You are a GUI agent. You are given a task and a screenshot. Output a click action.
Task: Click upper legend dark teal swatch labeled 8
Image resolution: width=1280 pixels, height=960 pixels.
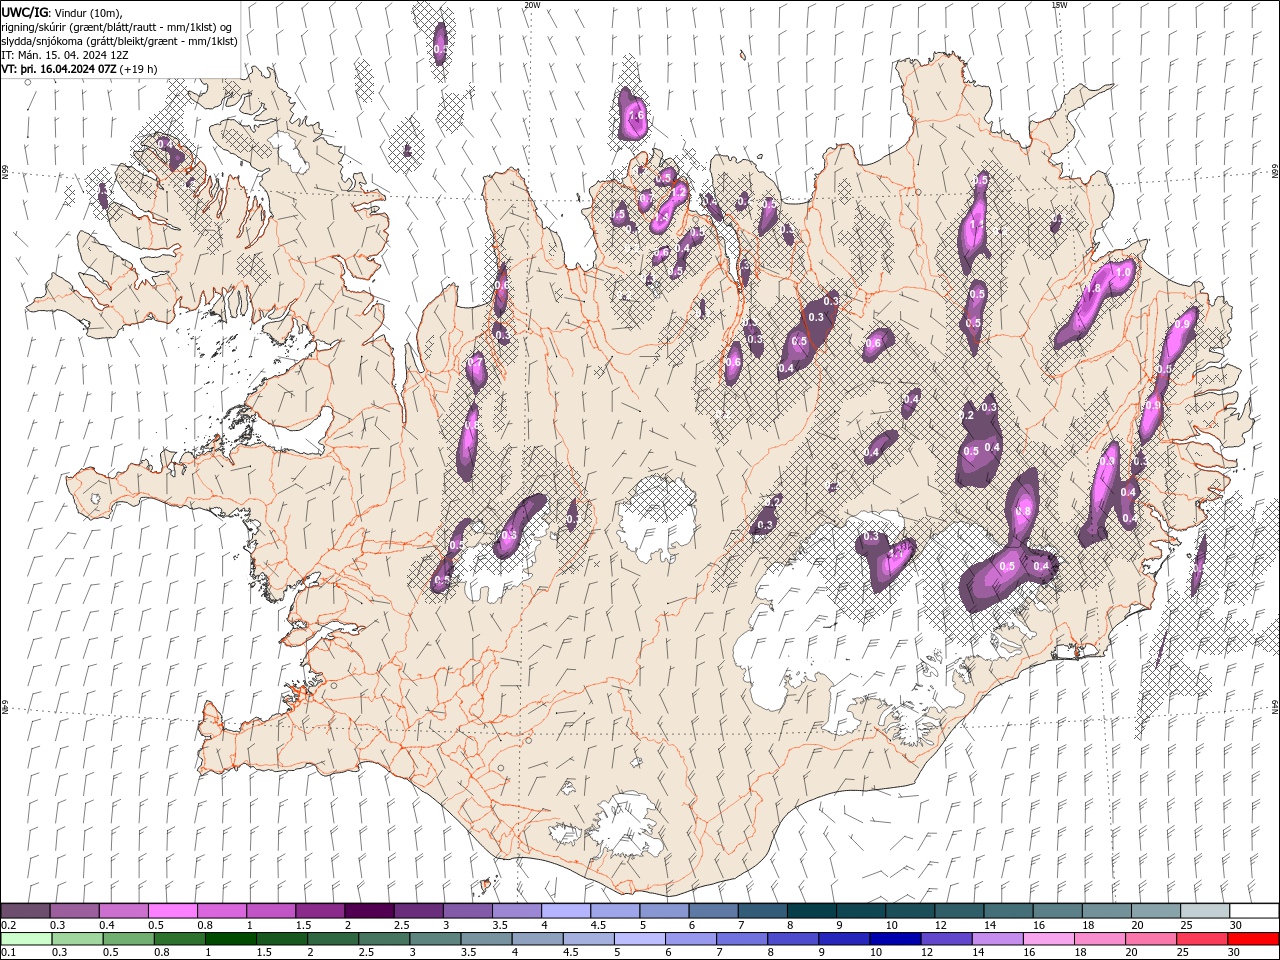click(x=811, y=911)
